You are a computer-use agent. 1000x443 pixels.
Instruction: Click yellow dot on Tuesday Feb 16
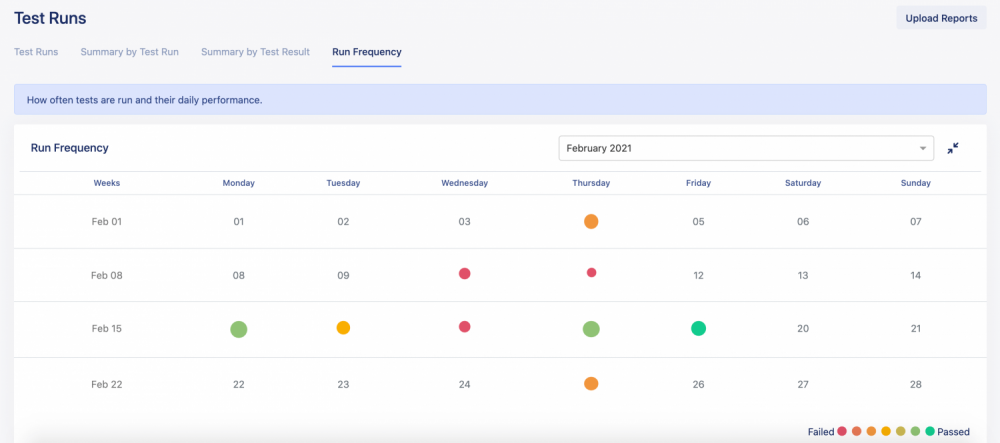pos(343,328)
